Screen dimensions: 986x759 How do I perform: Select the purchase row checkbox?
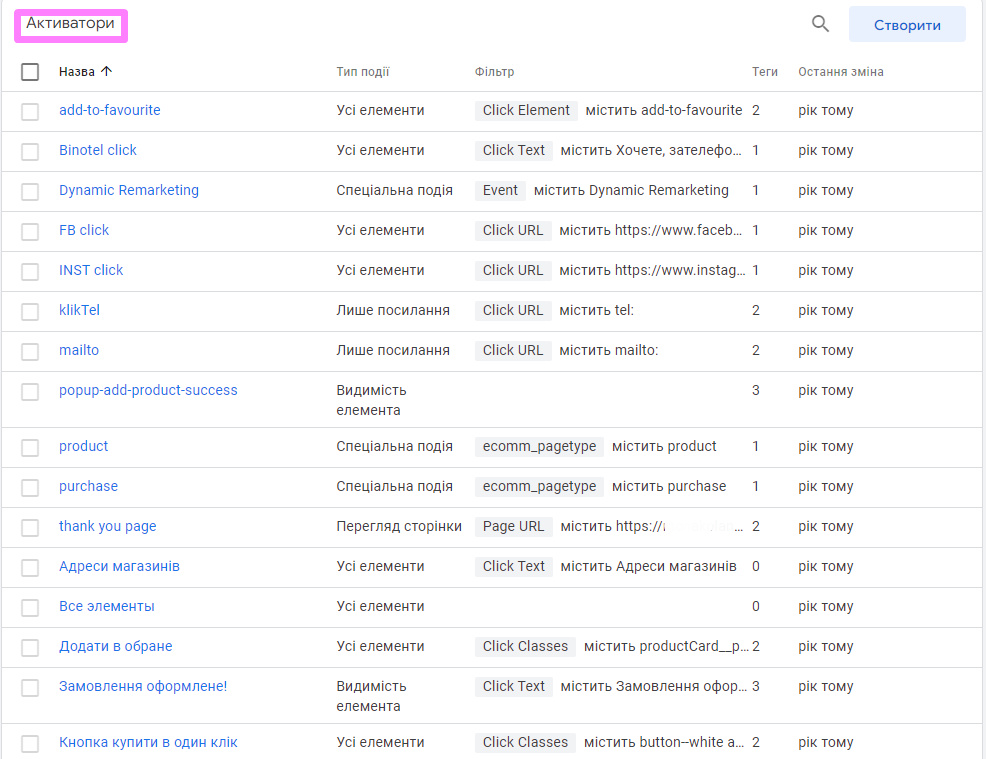pos(30,487)
